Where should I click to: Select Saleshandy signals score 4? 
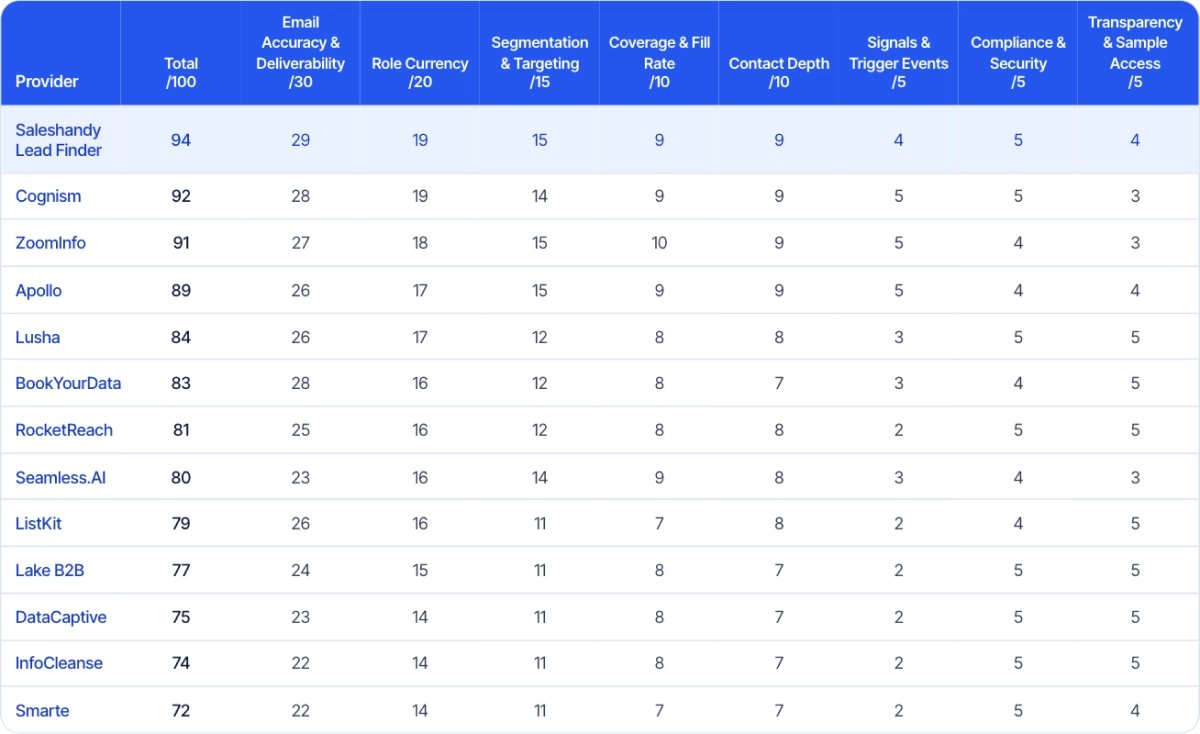tap(899, 140)
